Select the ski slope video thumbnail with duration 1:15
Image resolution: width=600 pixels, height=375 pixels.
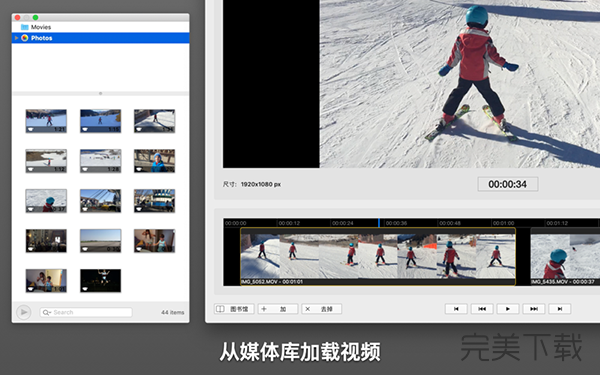pyautogui.click(x=100, y=121)
